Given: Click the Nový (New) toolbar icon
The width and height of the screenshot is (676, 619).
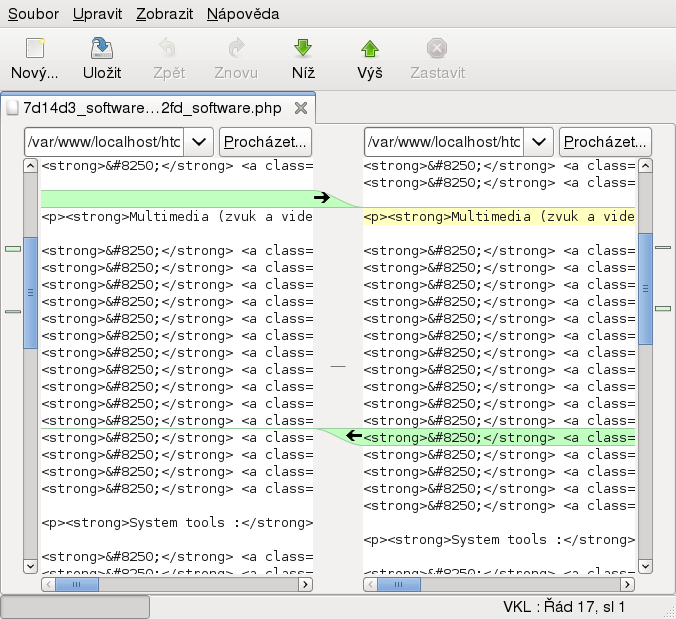Looking at the screenshot, I should coord(35,49).
